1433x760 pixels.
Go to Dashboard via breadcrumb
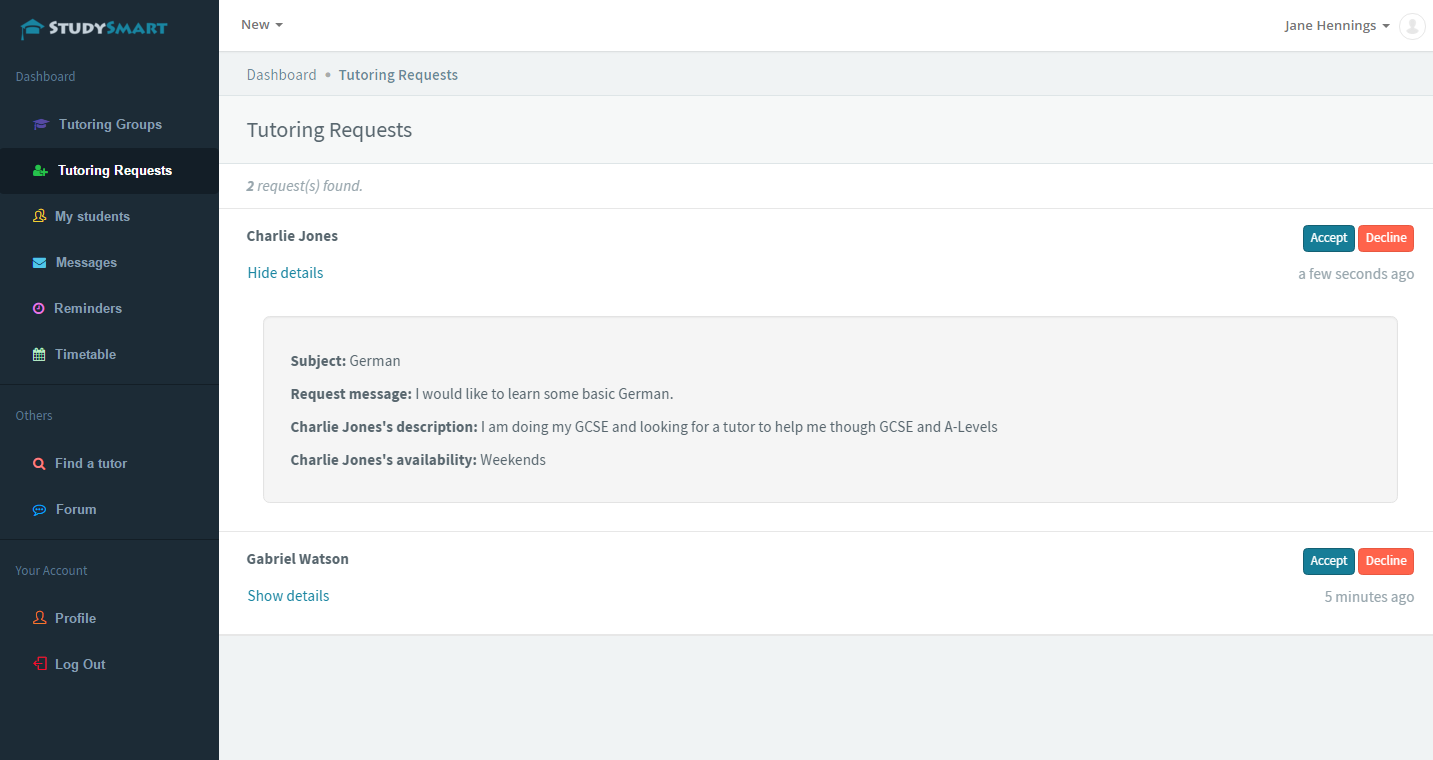281,74
